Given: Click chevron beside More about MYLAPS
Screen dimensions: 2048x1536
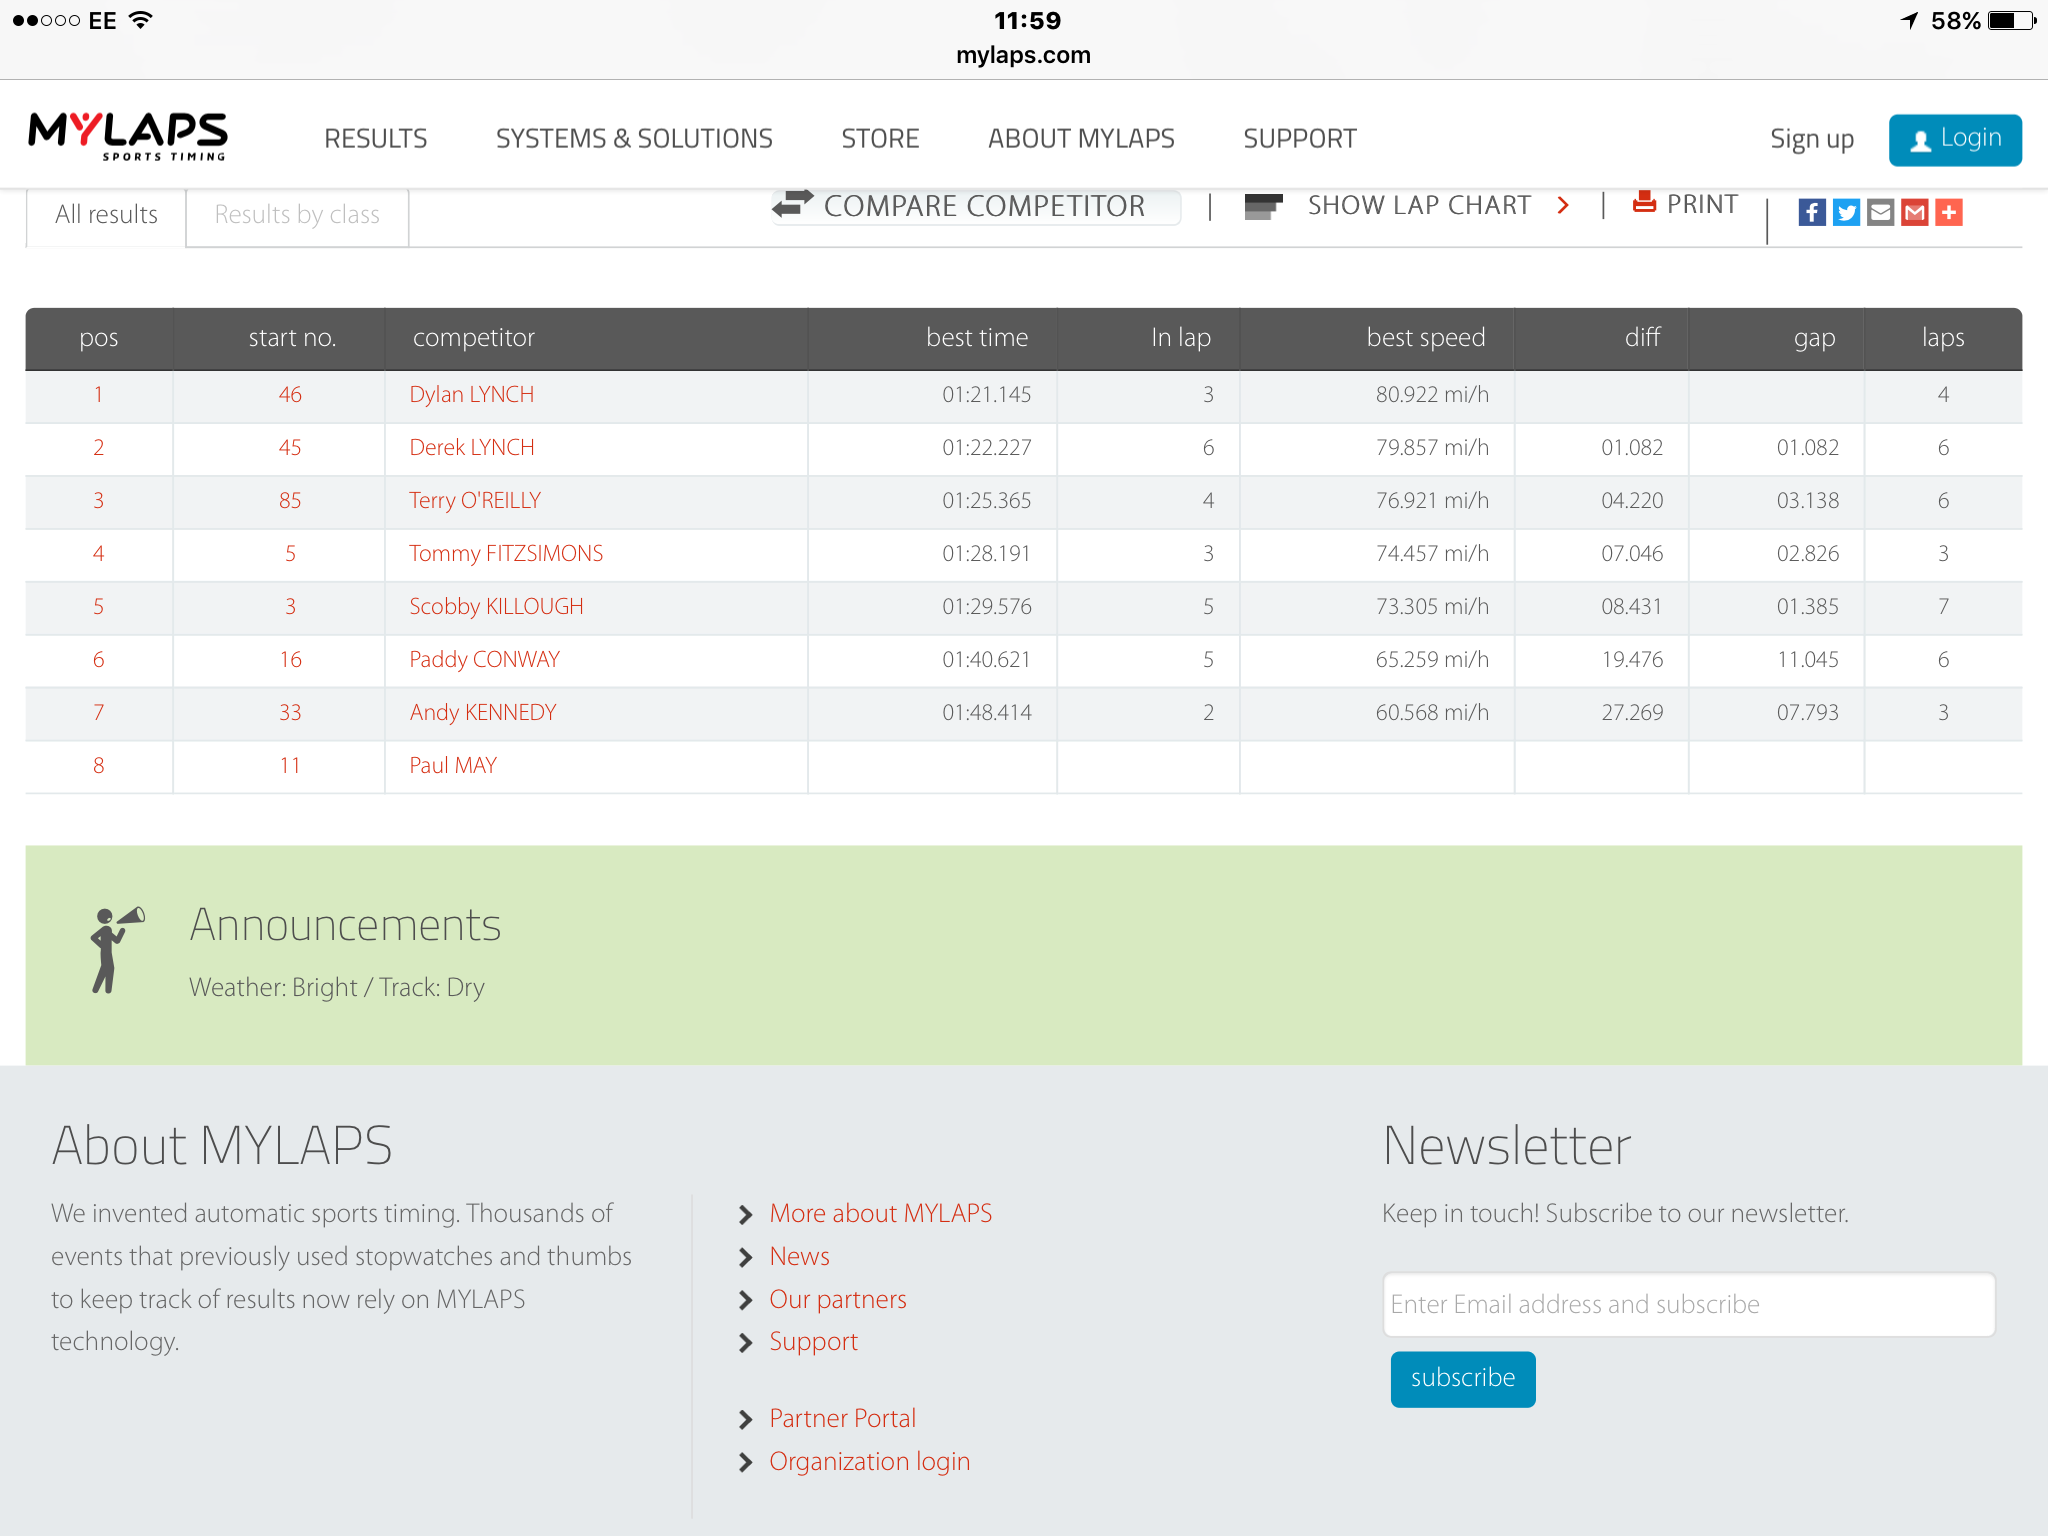Looking at the screenshot, I should (x=745, y=1214).
